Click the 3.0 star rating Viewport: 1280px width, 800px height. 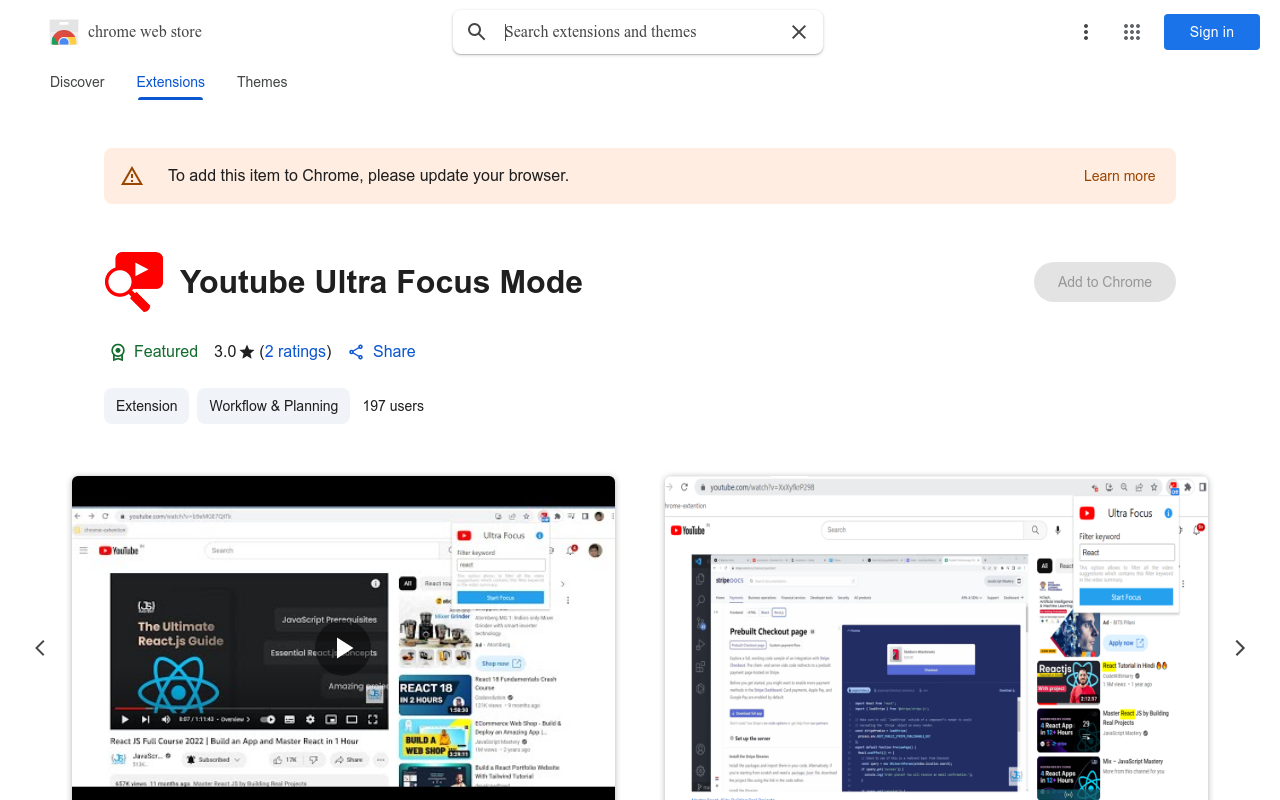click(x=234, y=352)
